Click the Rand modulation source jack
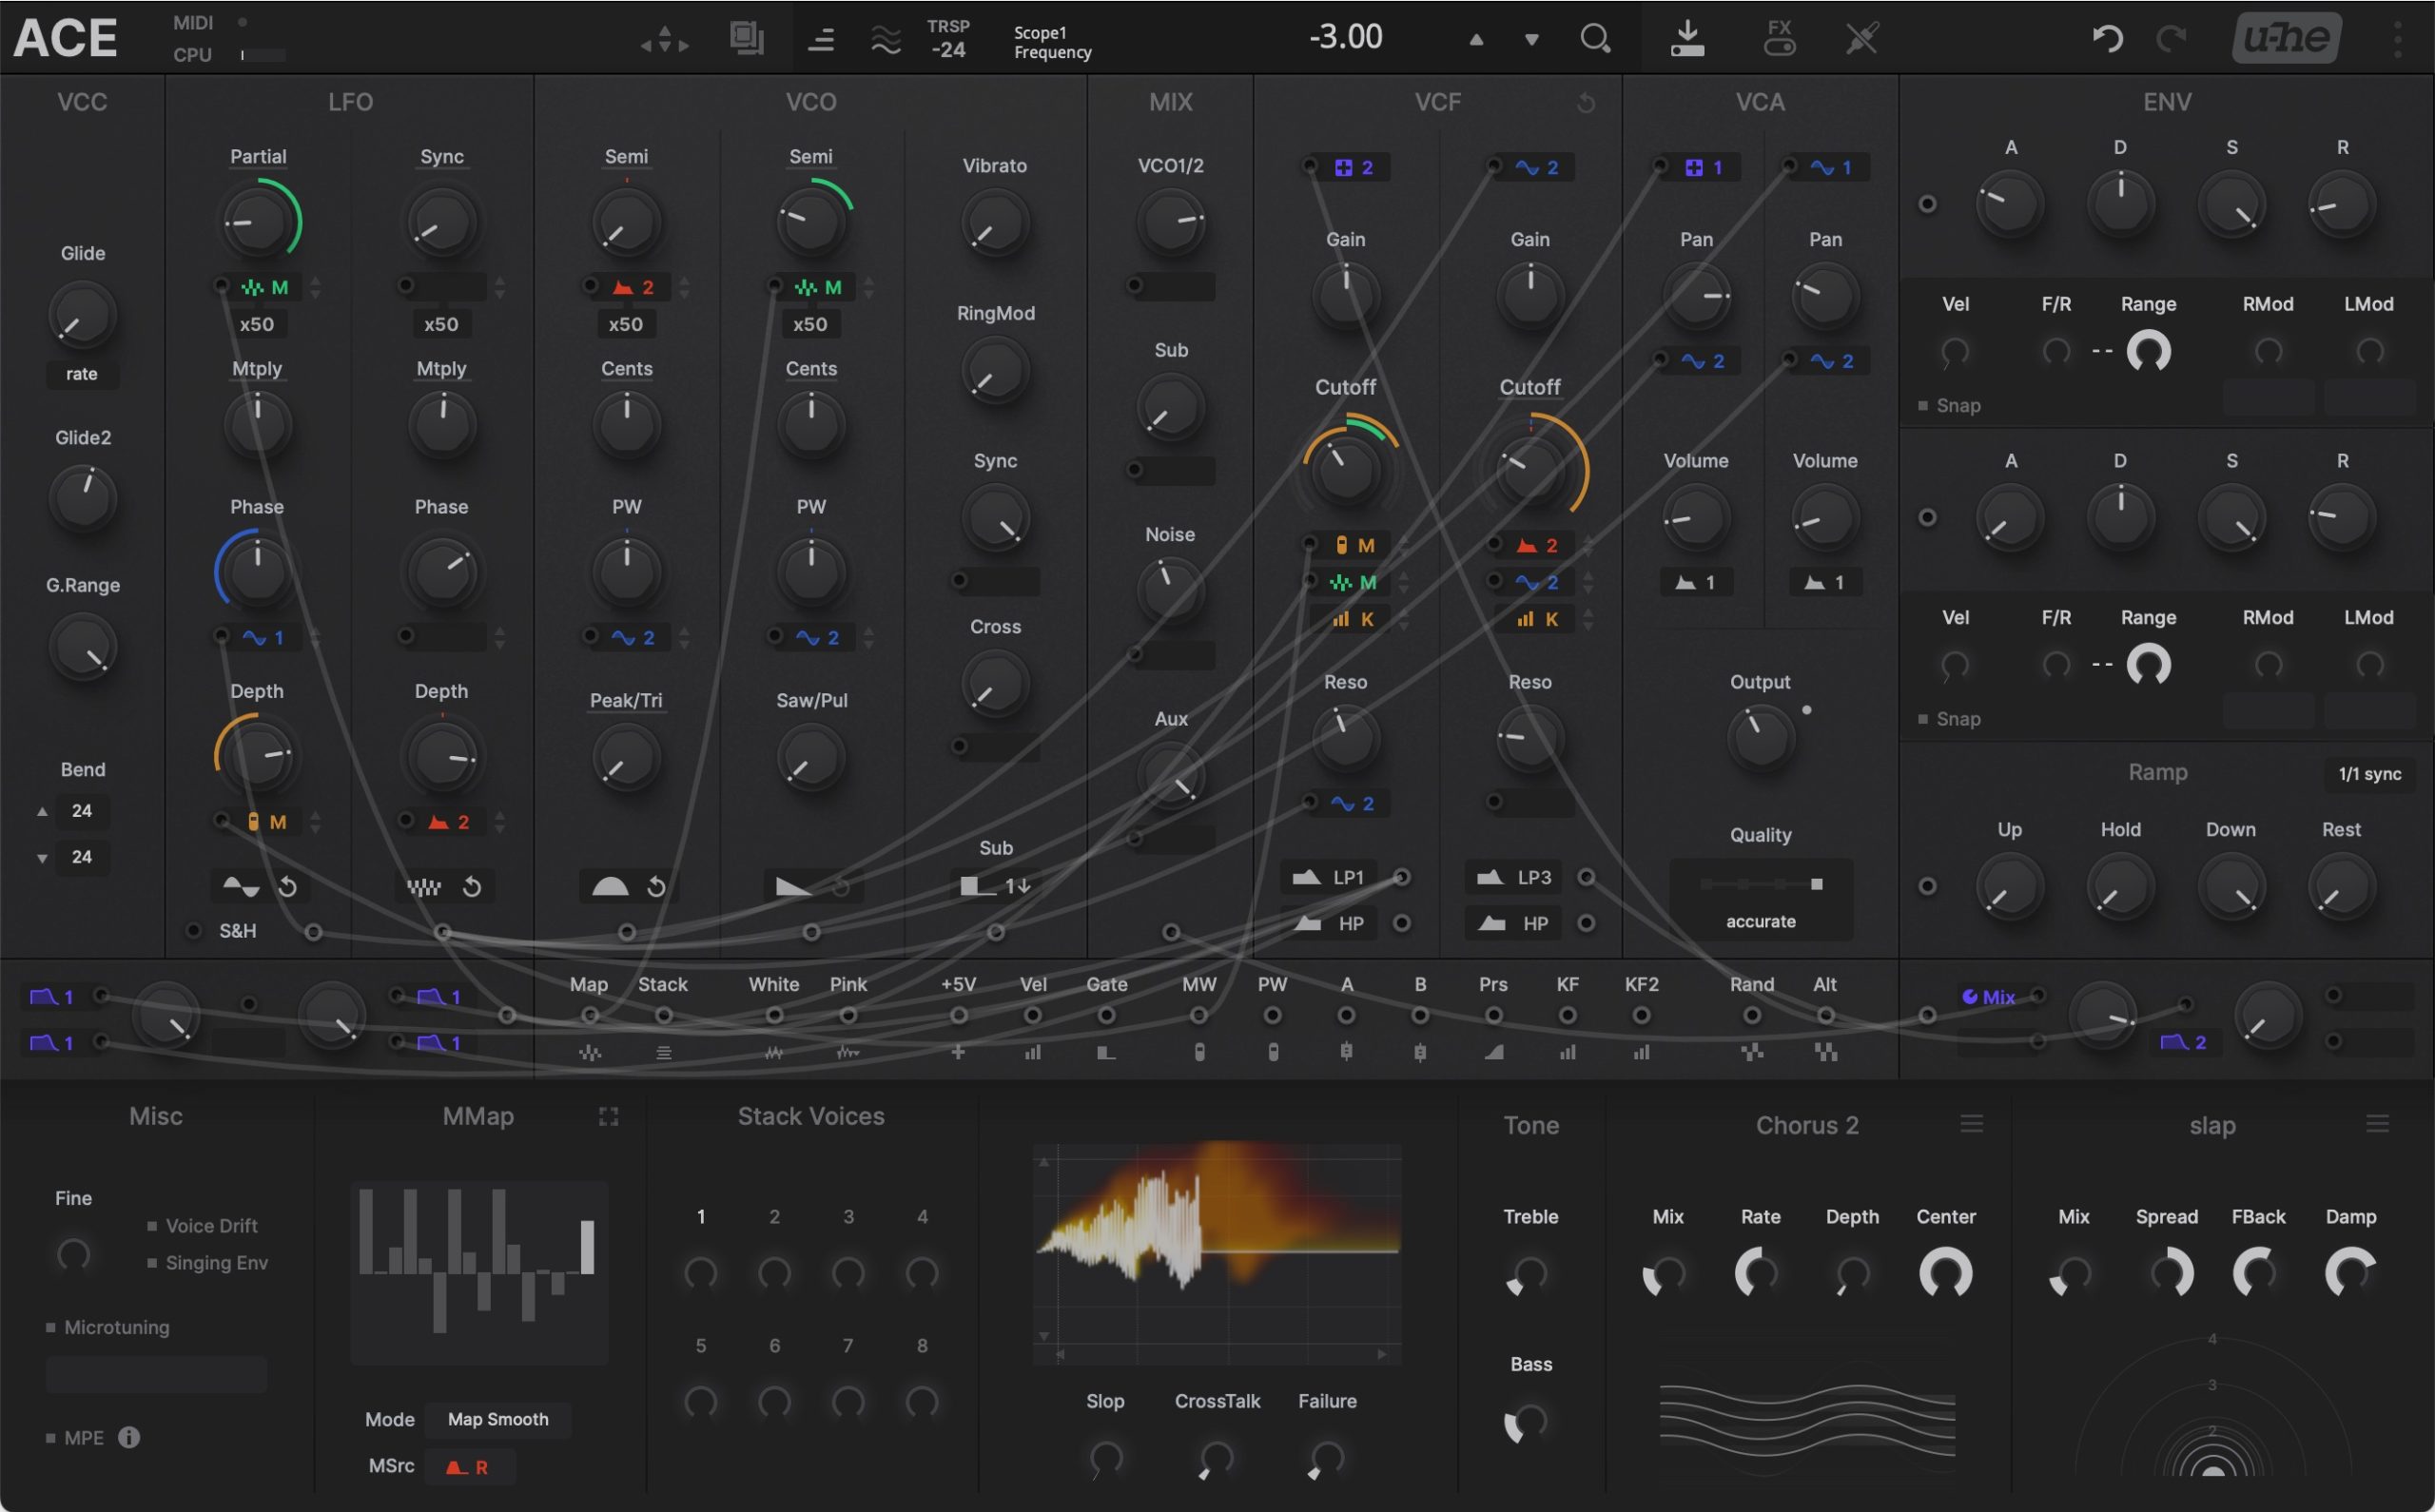Image resolution: width=2435 pixels, height=1512 pixels. (1751, 1015)
